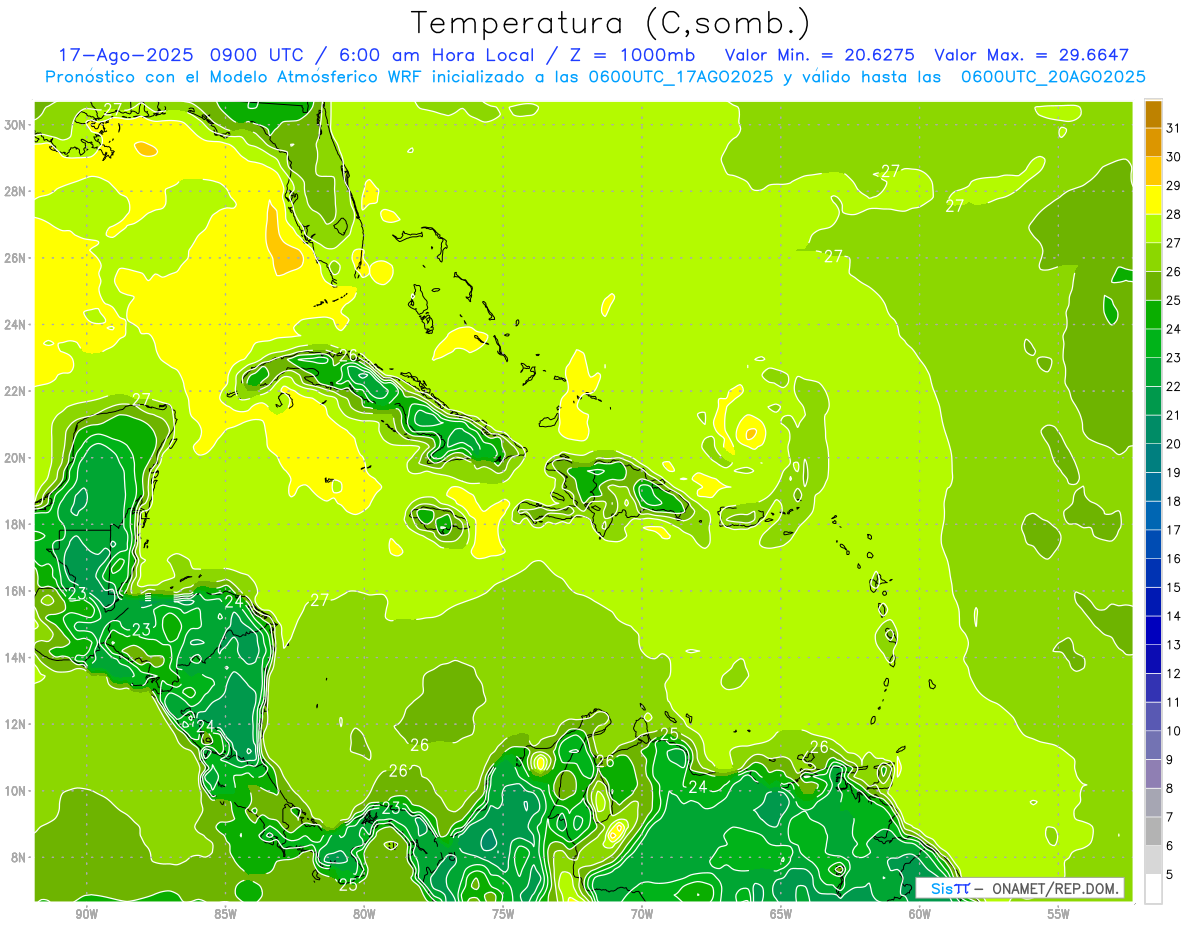Click the colorbar label '31'

pos(1173,128)
